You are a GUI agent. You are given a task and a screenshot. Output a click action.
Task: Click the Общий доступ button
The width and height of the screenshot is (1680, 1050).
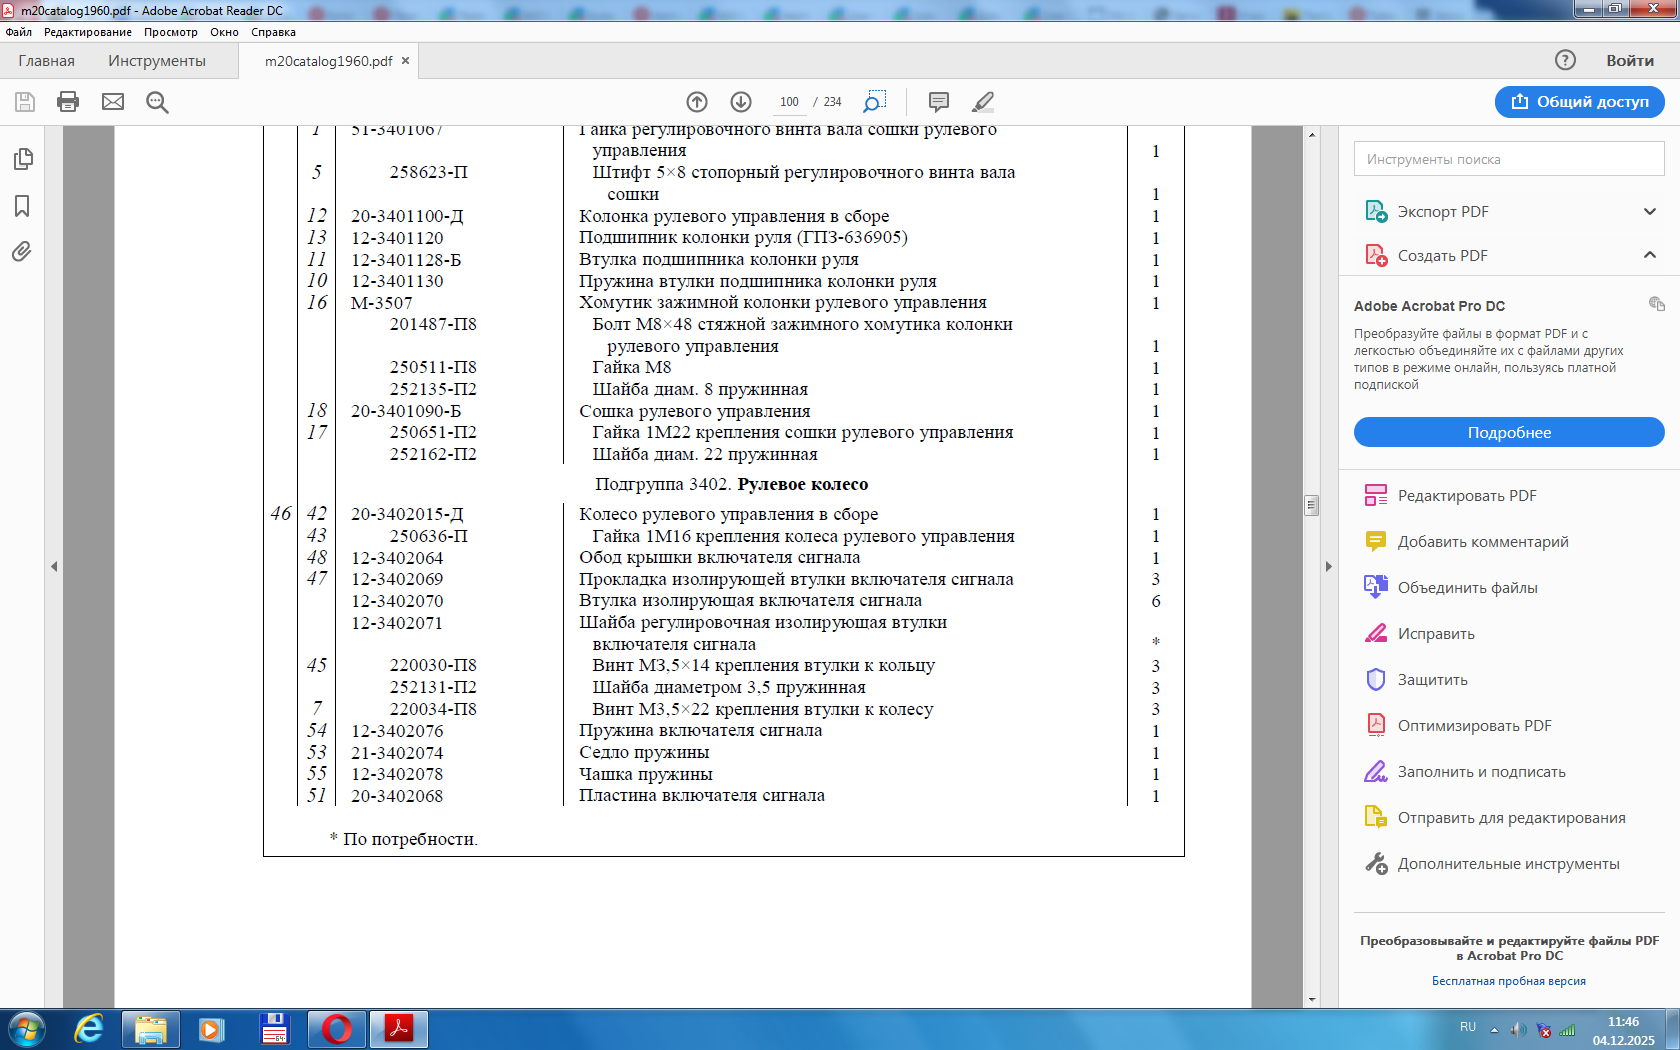(1579, 102)
